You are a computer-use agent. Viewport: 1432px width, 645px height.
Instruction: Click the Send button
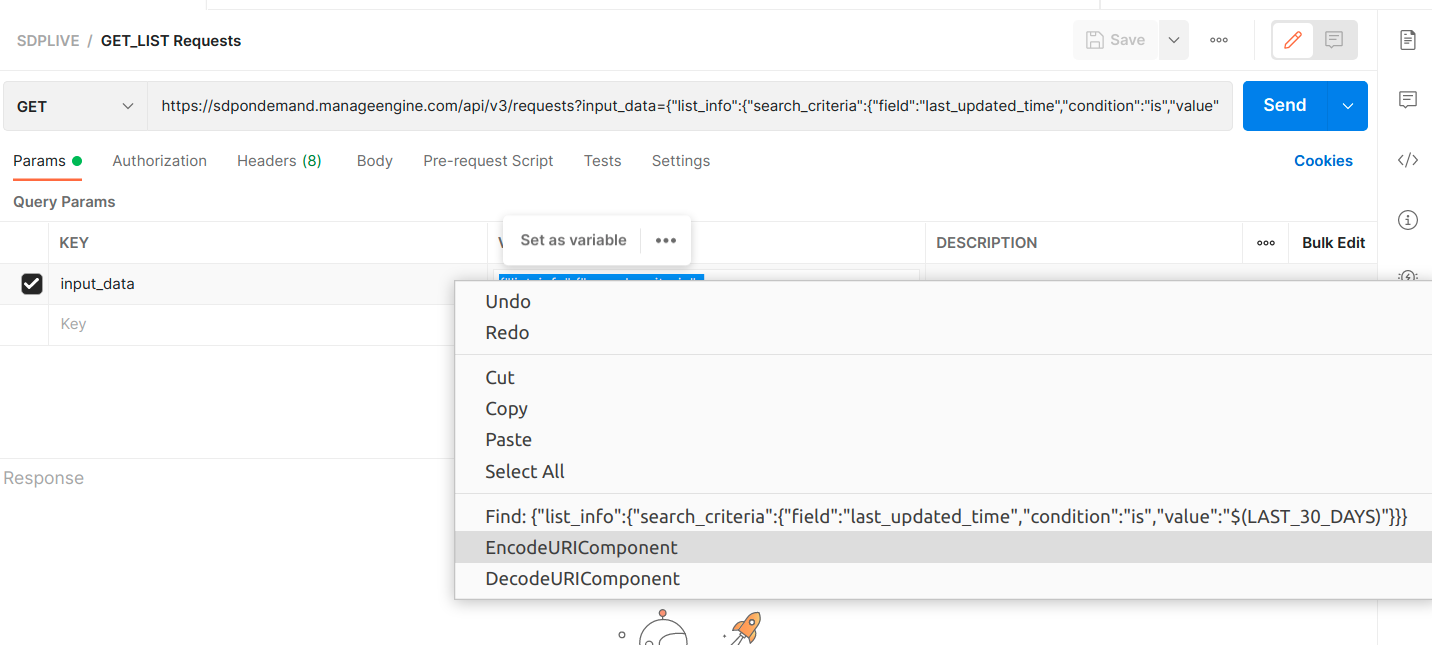point(1284,104)
